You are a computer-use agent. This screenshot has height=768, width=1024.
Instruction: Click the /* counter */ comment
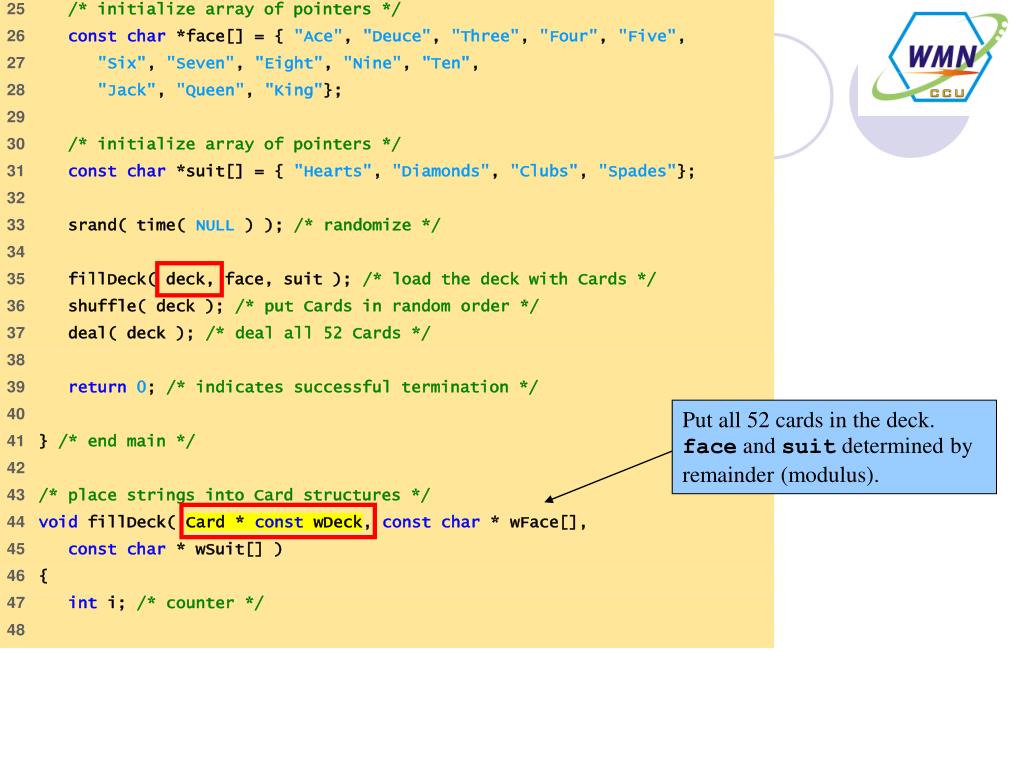pyautogui.click(x=200, y=603)
